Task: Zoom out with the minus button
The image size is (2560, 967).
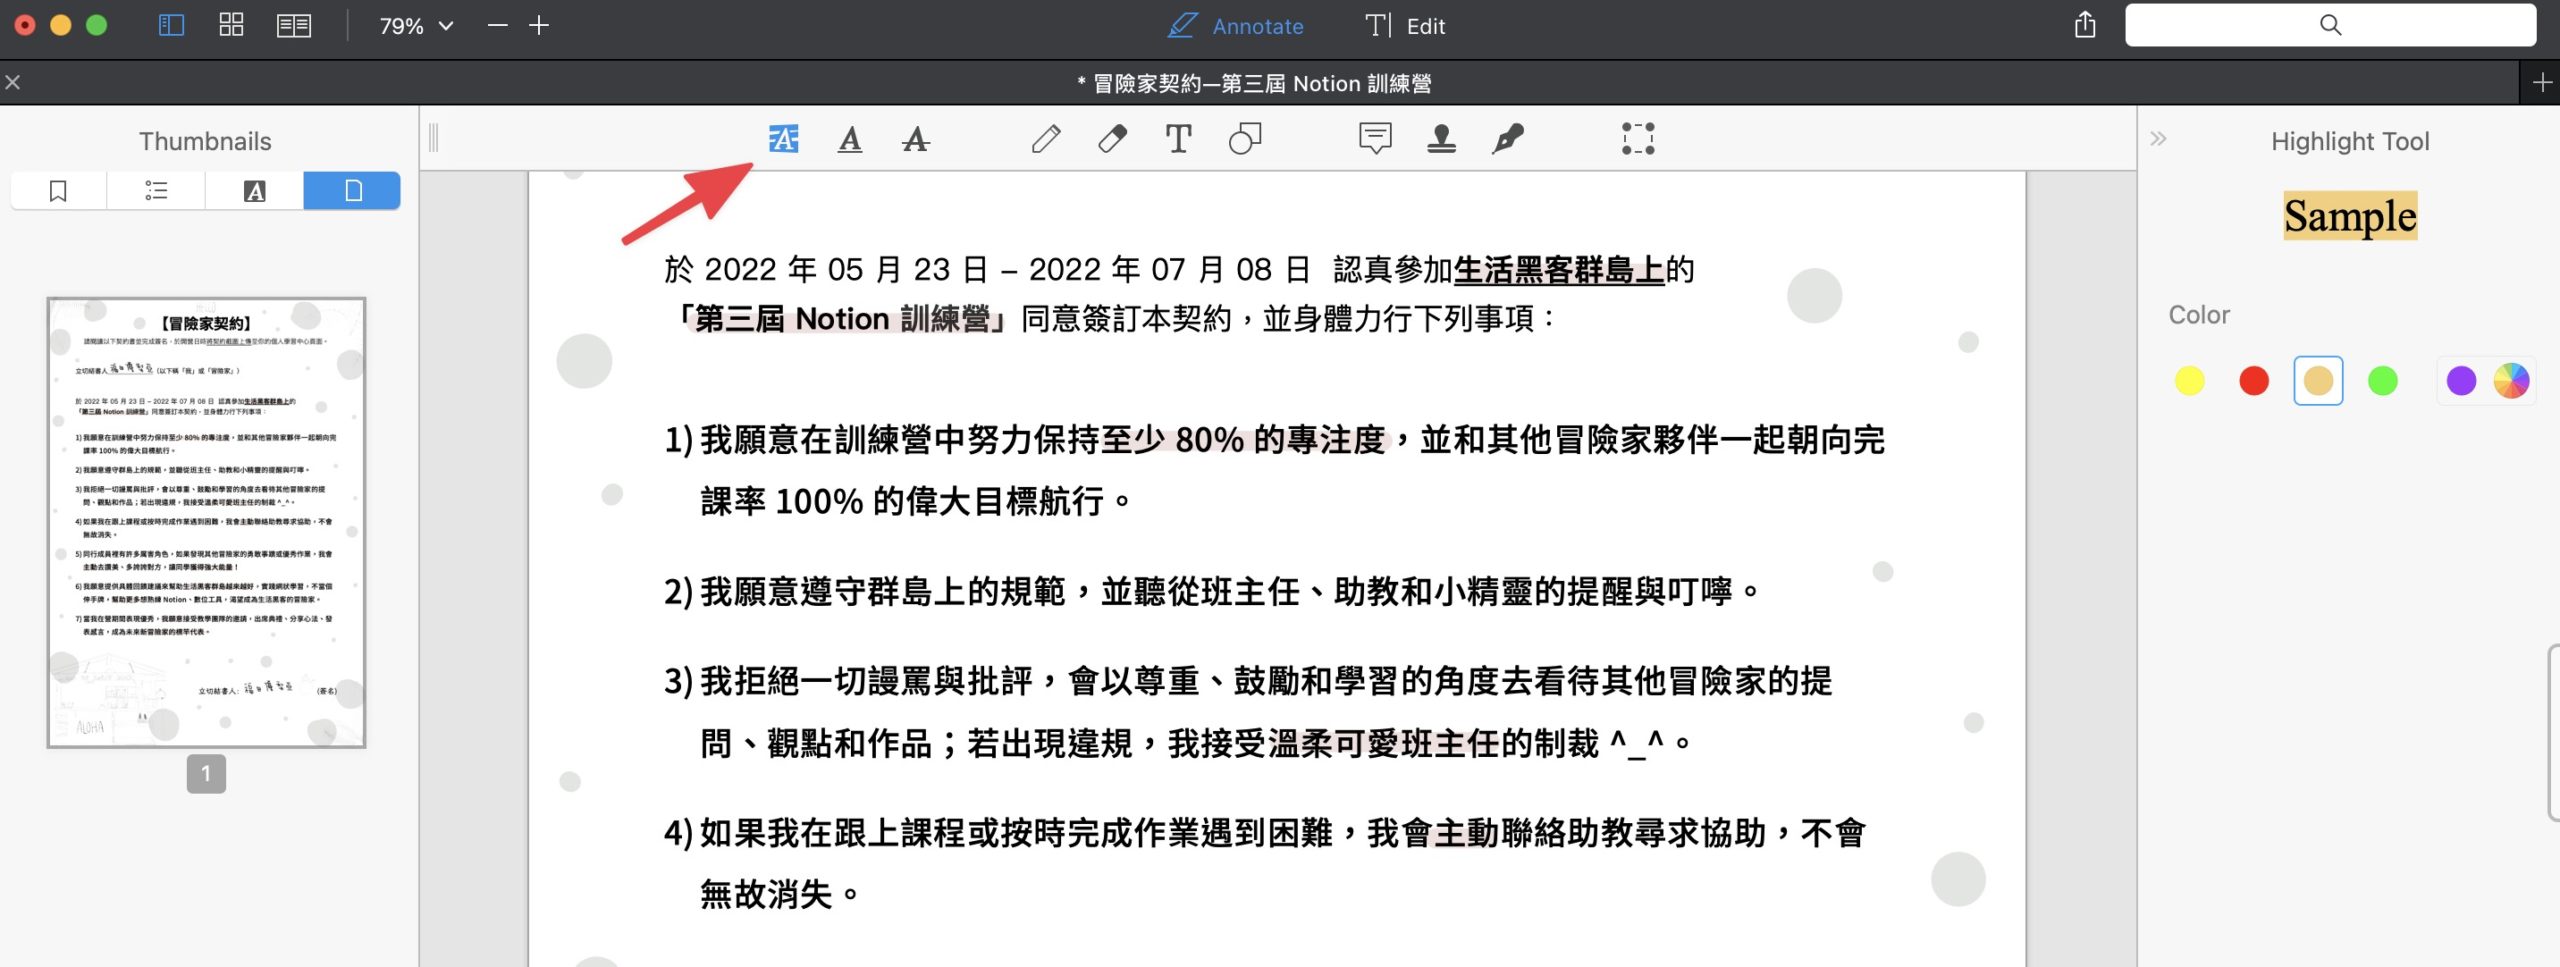Action: coord(497,25)
